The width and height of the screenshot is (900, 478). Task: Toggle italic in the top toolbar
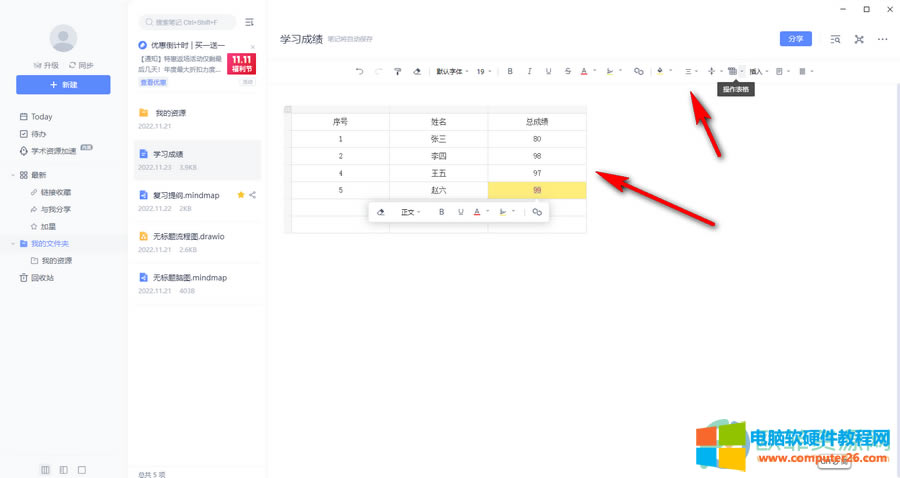[x=529, y=71]
